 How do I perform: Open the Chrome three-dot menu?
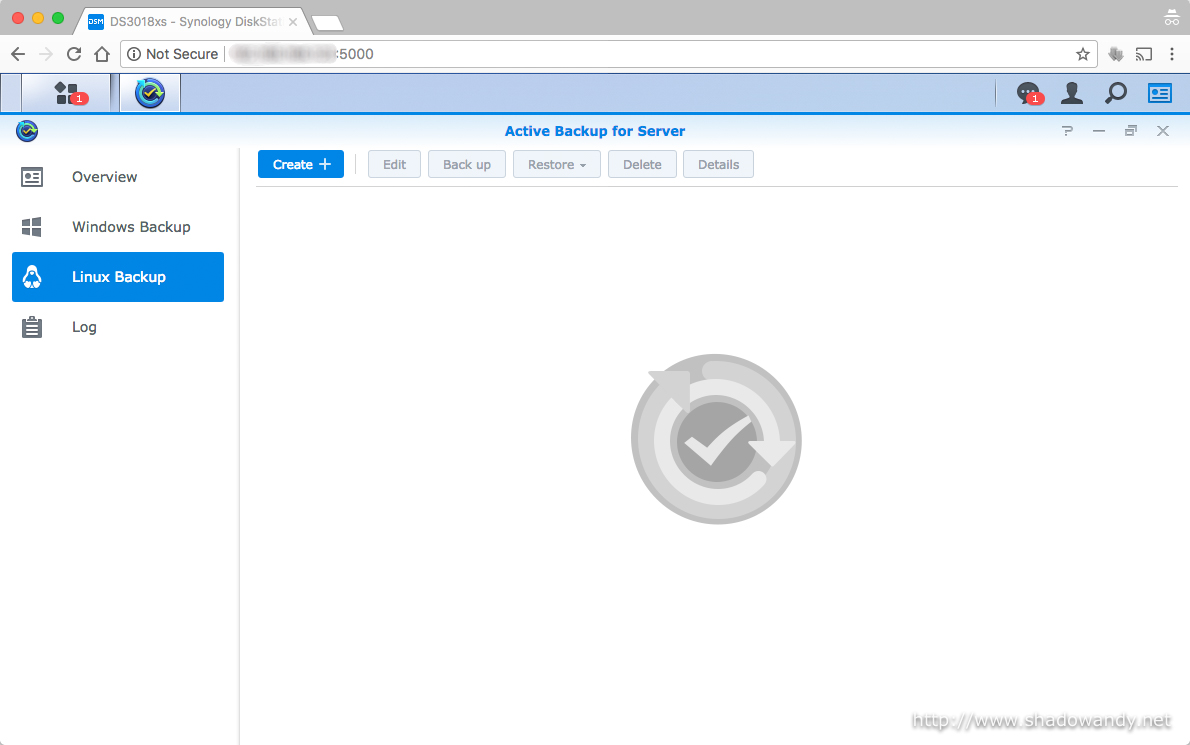[x=1172, y=54]
